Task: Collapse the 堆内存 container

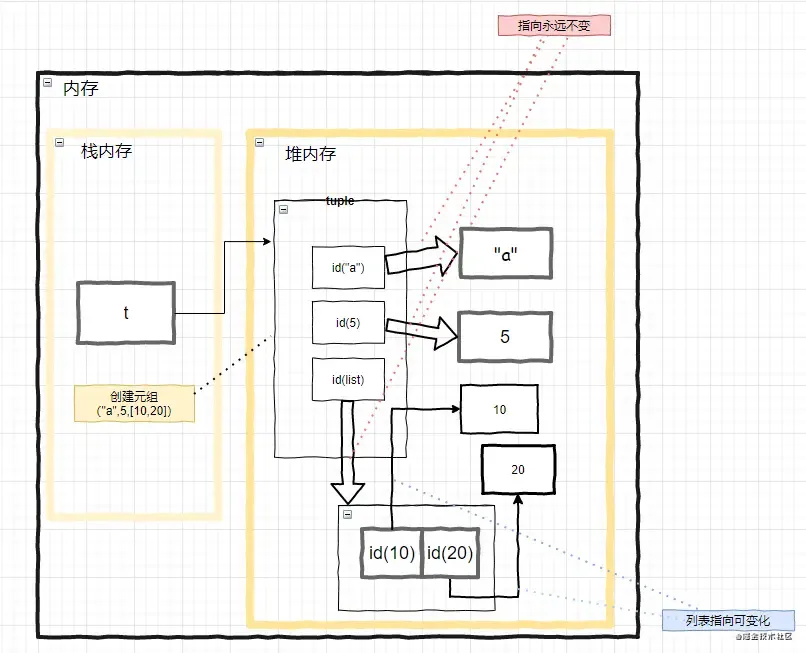Action: point(260,144)
